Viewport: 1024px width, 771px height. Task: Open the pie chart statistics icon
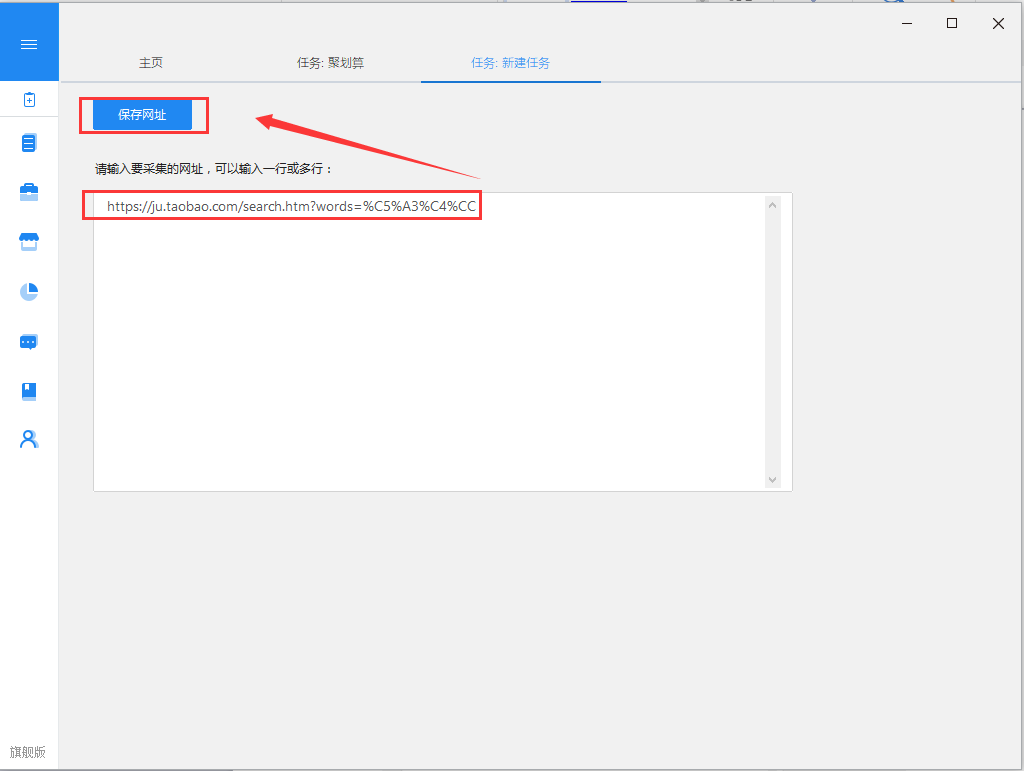coord(29,291)
